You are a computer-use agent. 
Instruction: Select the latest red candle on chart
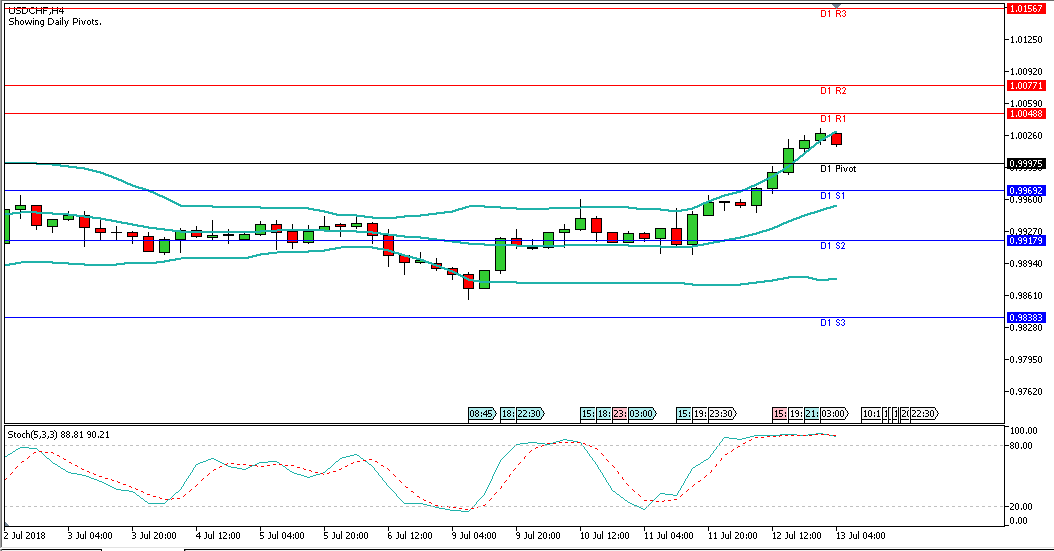point(836,139)
